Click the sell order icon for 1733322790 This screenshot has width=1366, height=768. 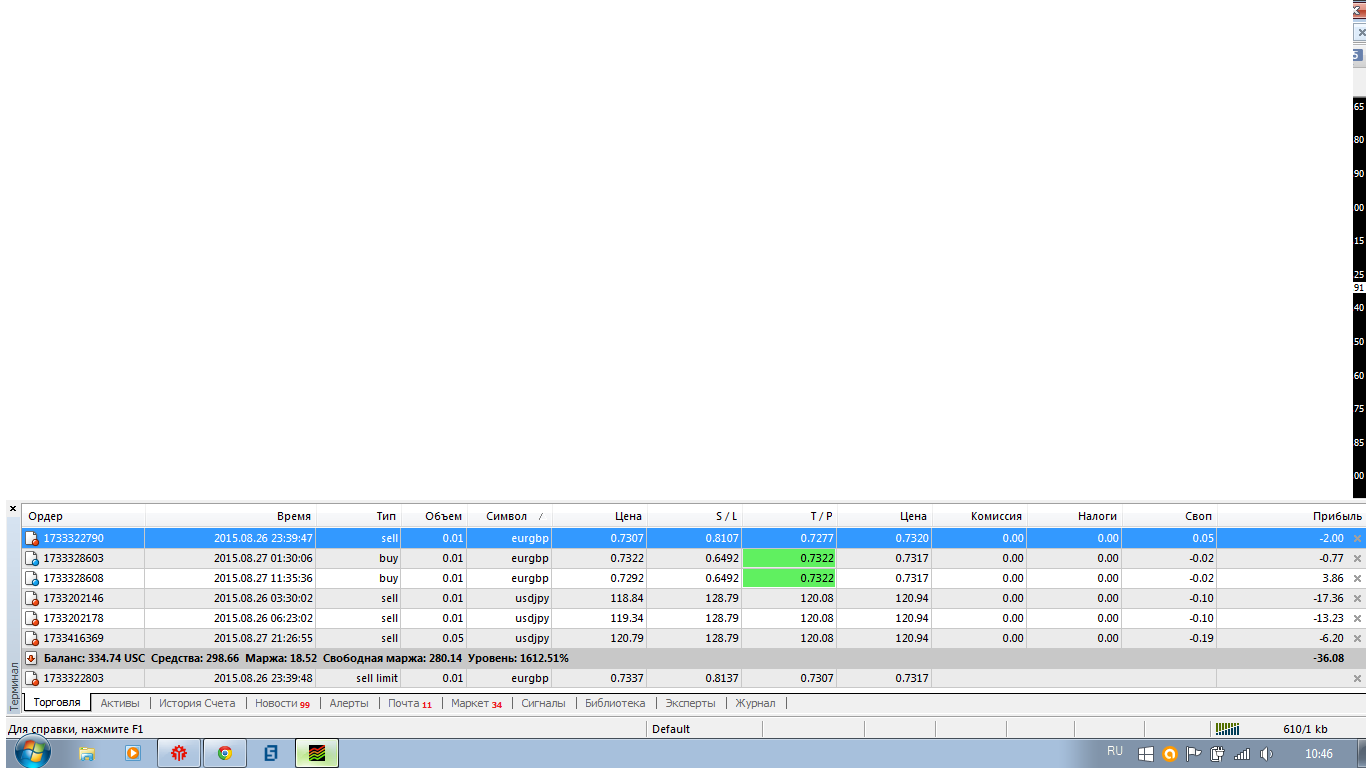pyautogui.click(x=32, y=538)
